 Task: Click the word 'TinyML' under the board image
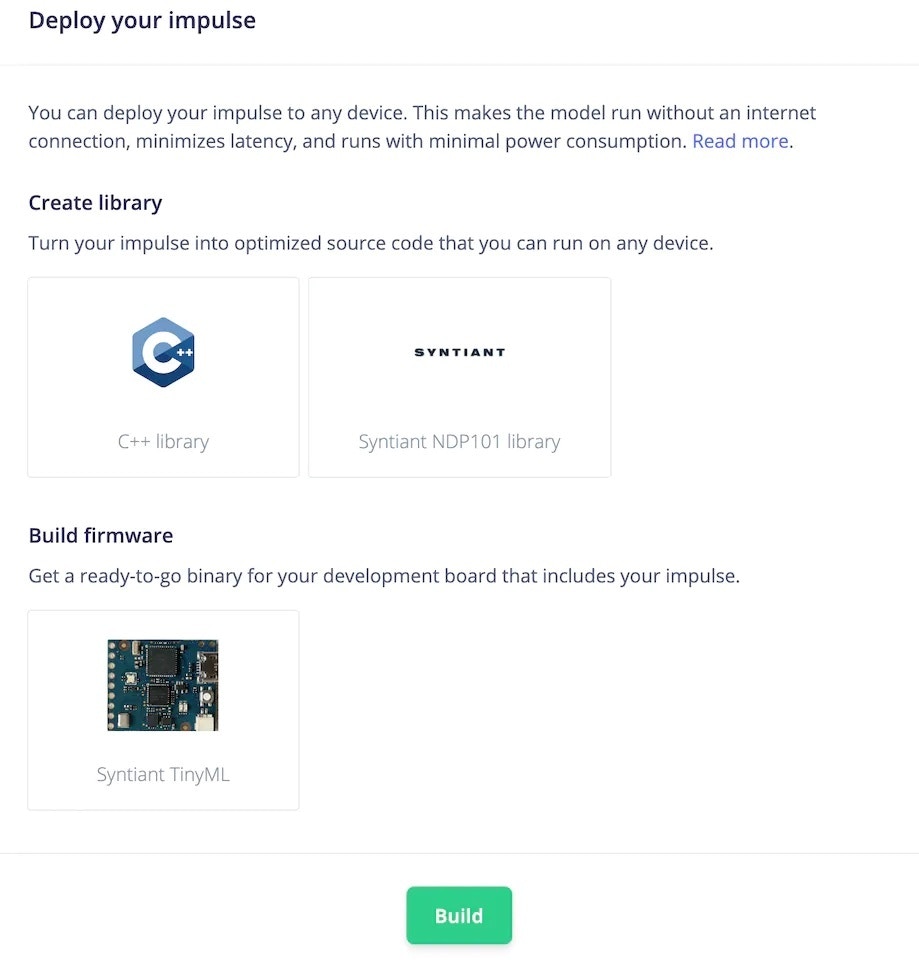(x=200, y=774)
